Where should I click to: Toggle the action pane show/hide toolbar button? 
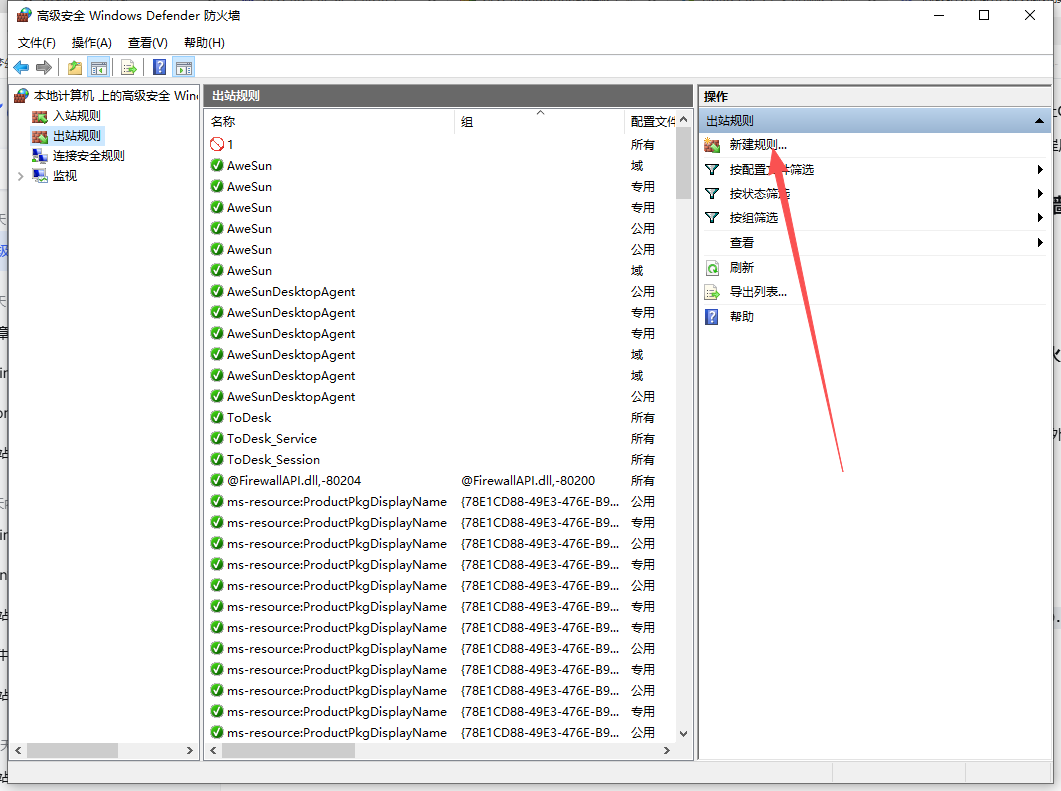tap(183, 67)
